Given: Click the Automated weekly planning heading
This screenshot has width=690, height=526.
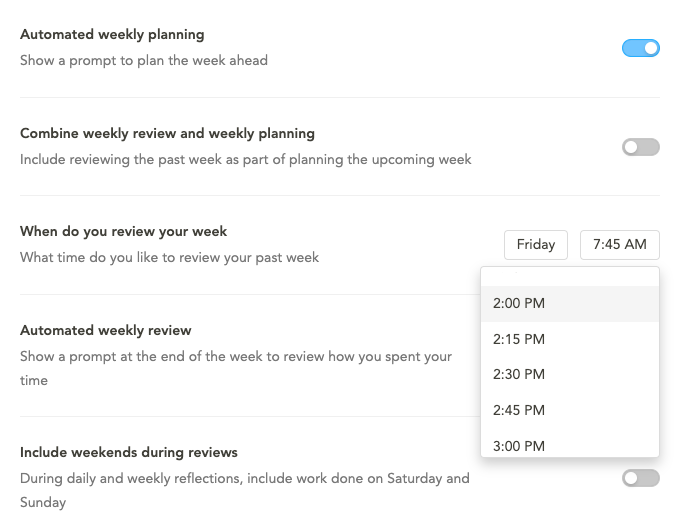Looking at the screenshot, I should coord(112,34).
